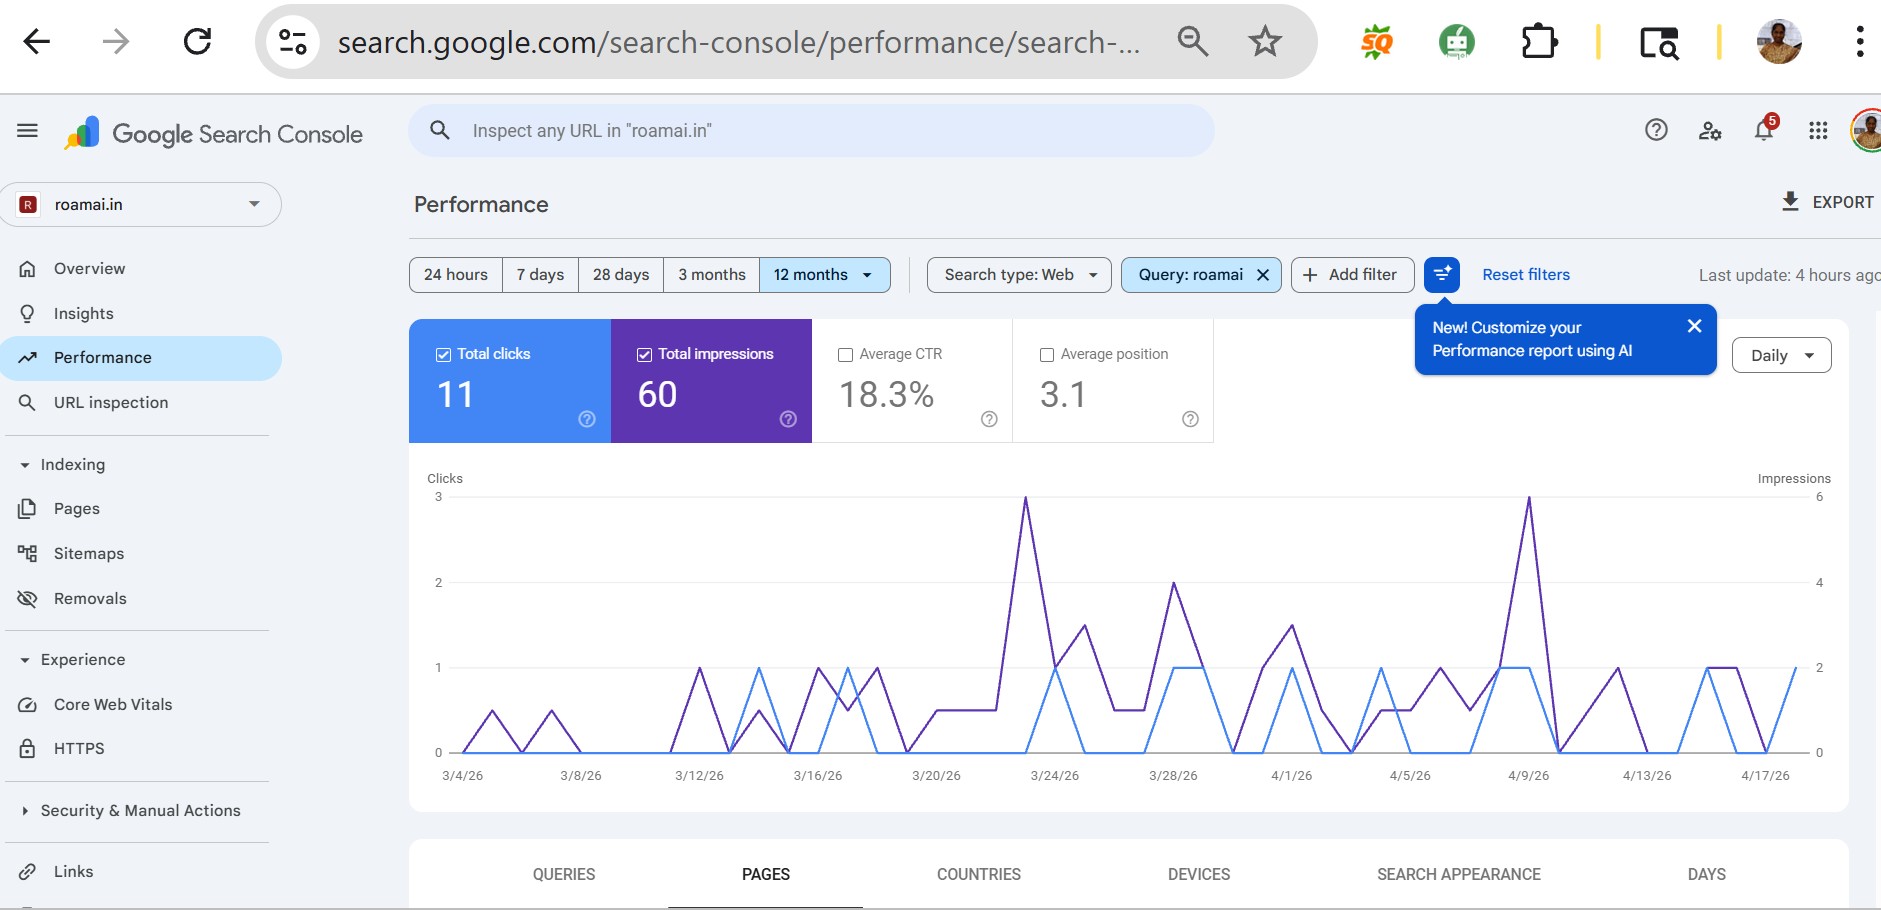Open the Extensions puzzle icon
The height and width of the screenshot is (910, 1881).
1539,42
